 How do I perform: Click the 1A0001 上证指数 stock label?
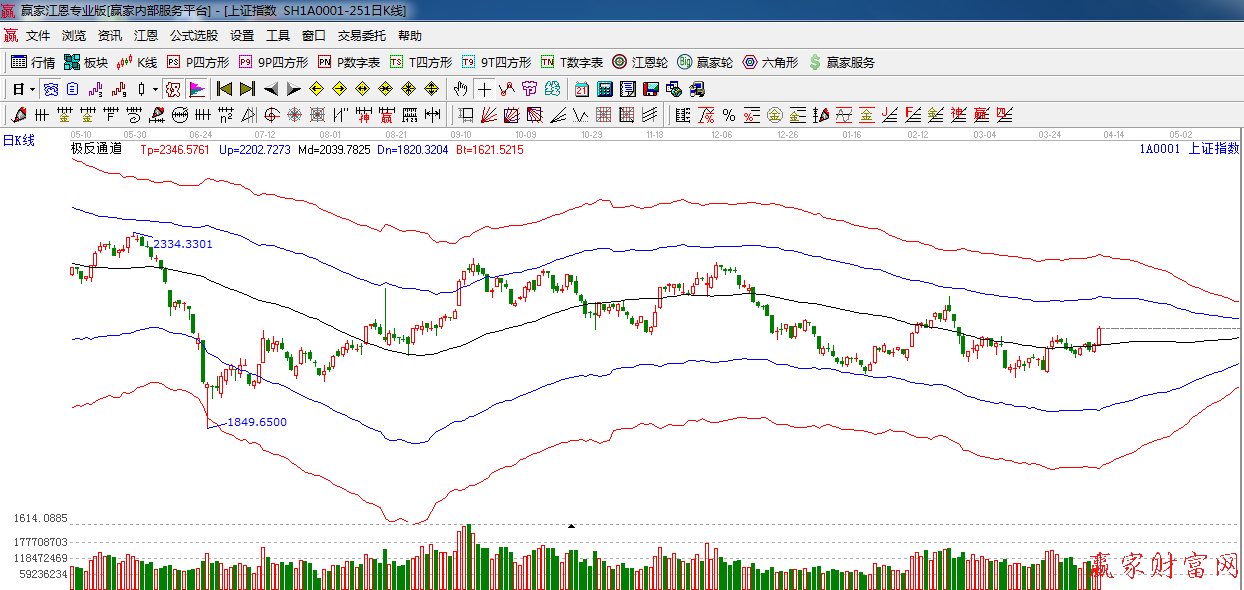pyautogui.click(x=1188, y=149)
